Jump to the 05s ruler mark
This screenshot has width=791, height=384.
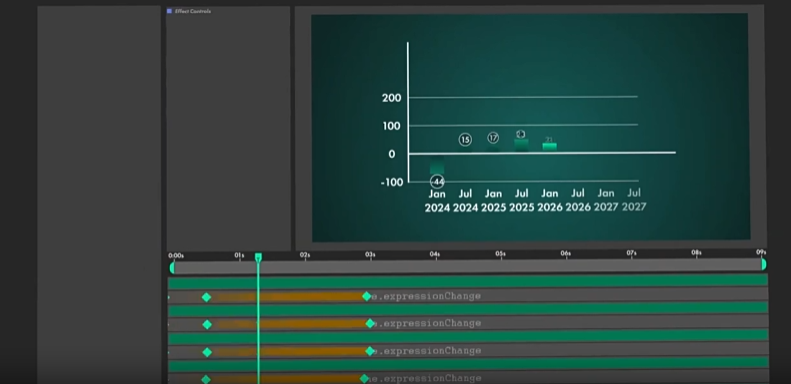[x=500, y=254]
